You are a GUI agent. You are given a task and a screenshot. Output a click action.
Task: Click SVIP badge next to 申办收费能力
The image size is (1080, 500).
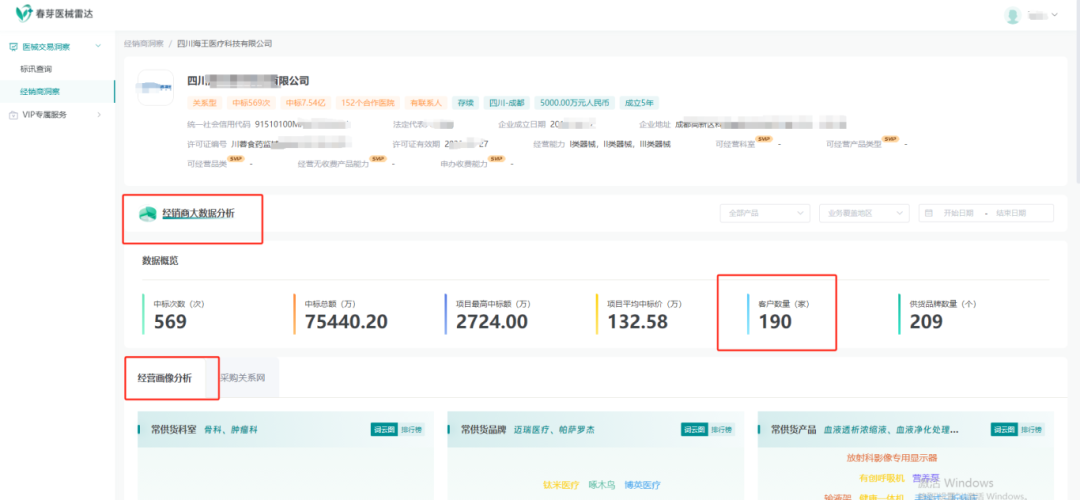click(497, 159)
